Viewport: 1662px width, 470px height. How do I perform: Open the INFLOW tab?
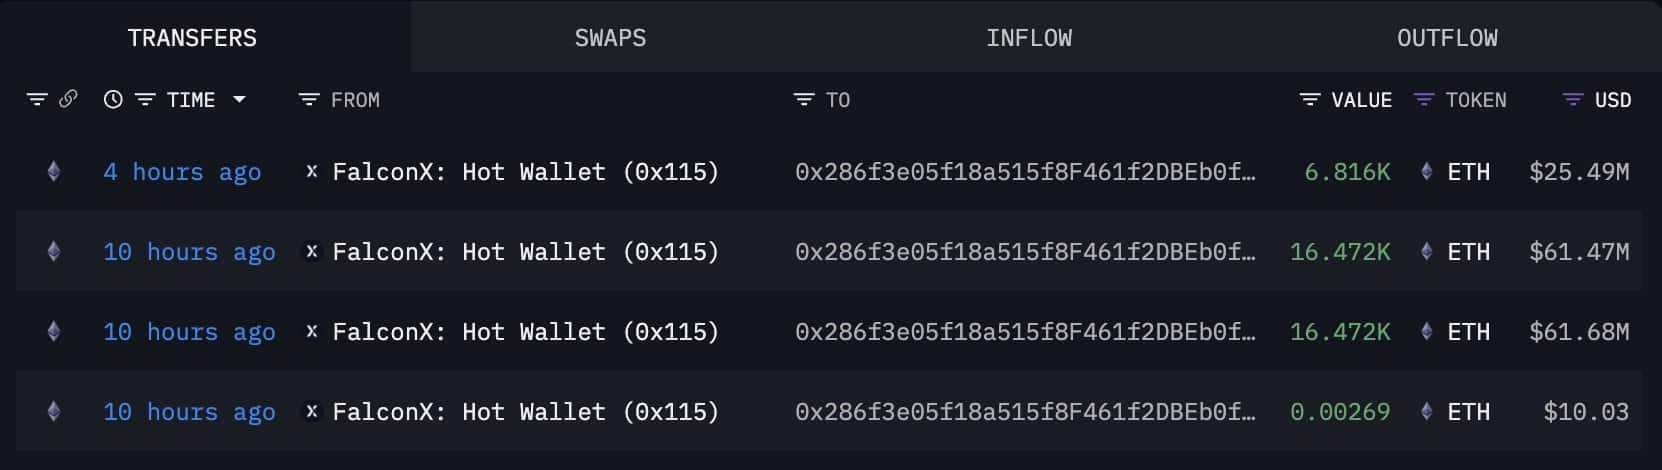click(x=1029, y=38)
